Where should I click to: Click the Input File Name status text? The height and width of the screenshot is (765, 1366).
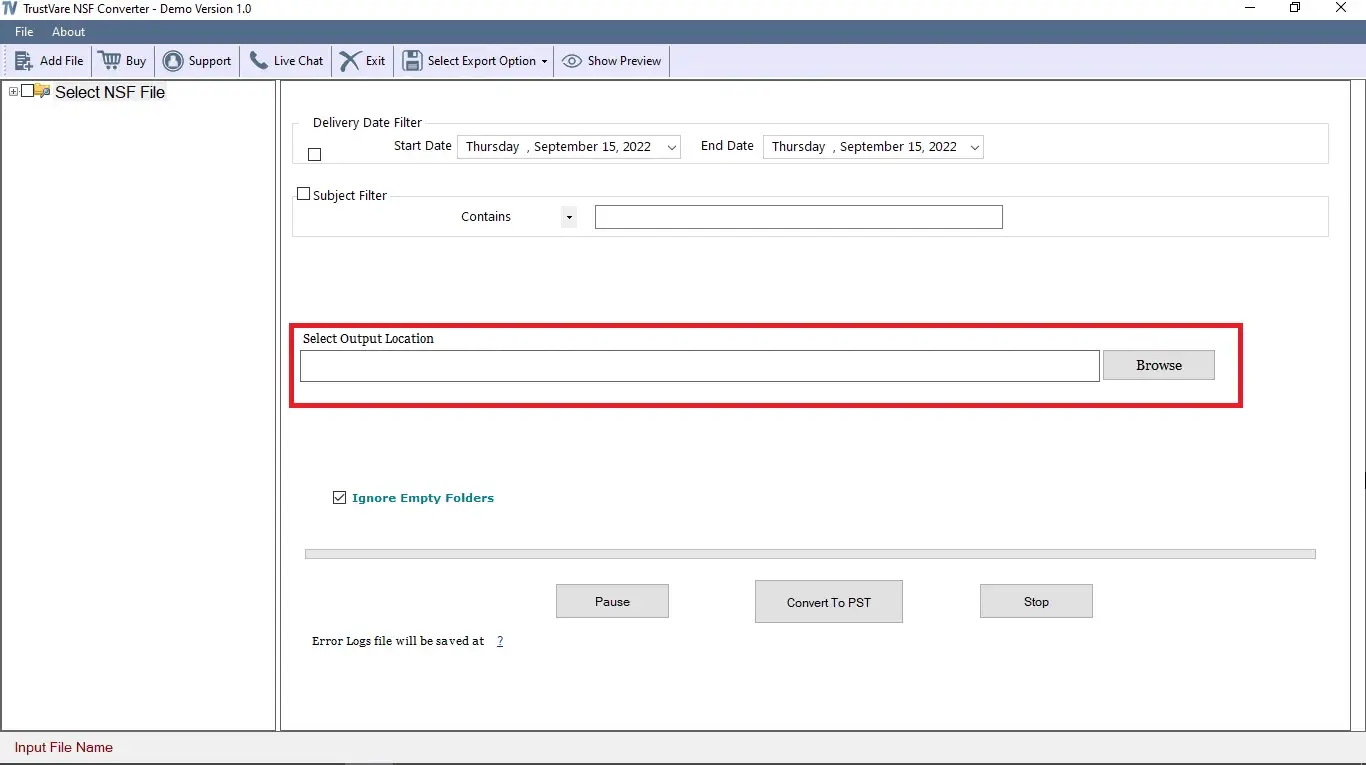click(x=63, y=747)
